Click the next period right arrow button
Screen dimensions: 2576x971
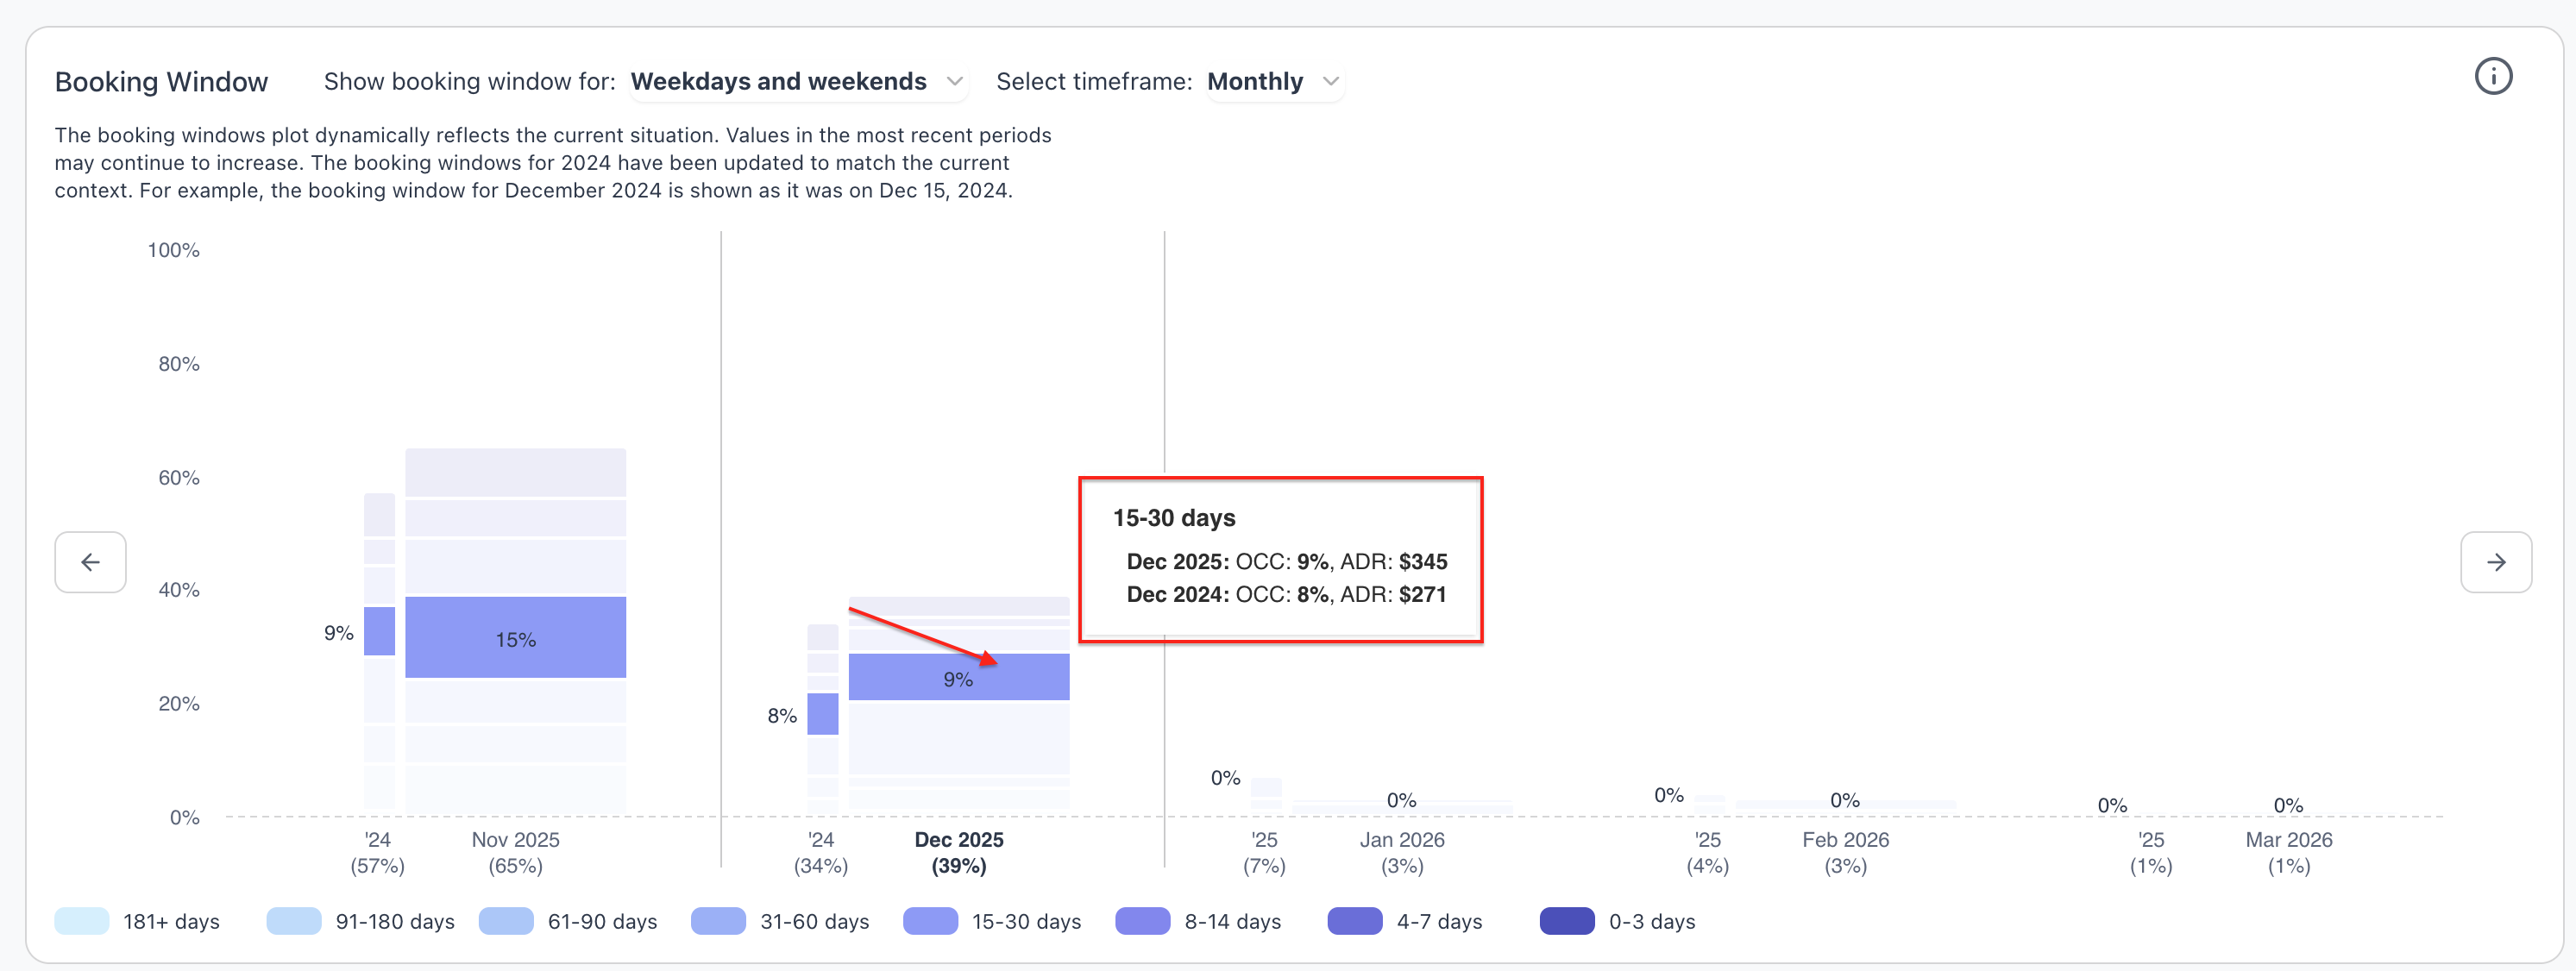click(2495, 562)
